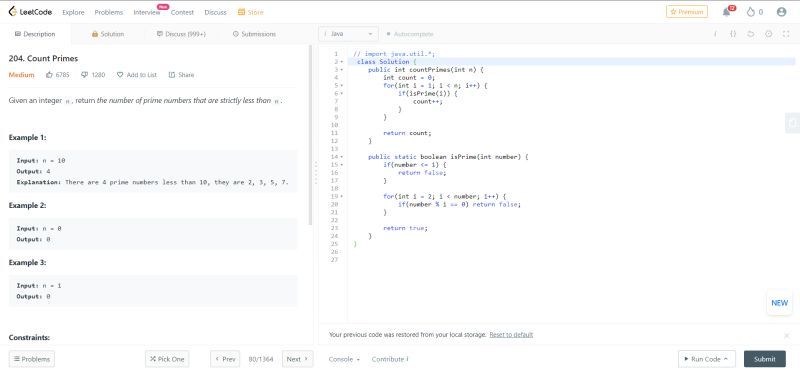This screenshot has width=800, height=371.
Task: Click the Submit button
Action: [765, 359]
